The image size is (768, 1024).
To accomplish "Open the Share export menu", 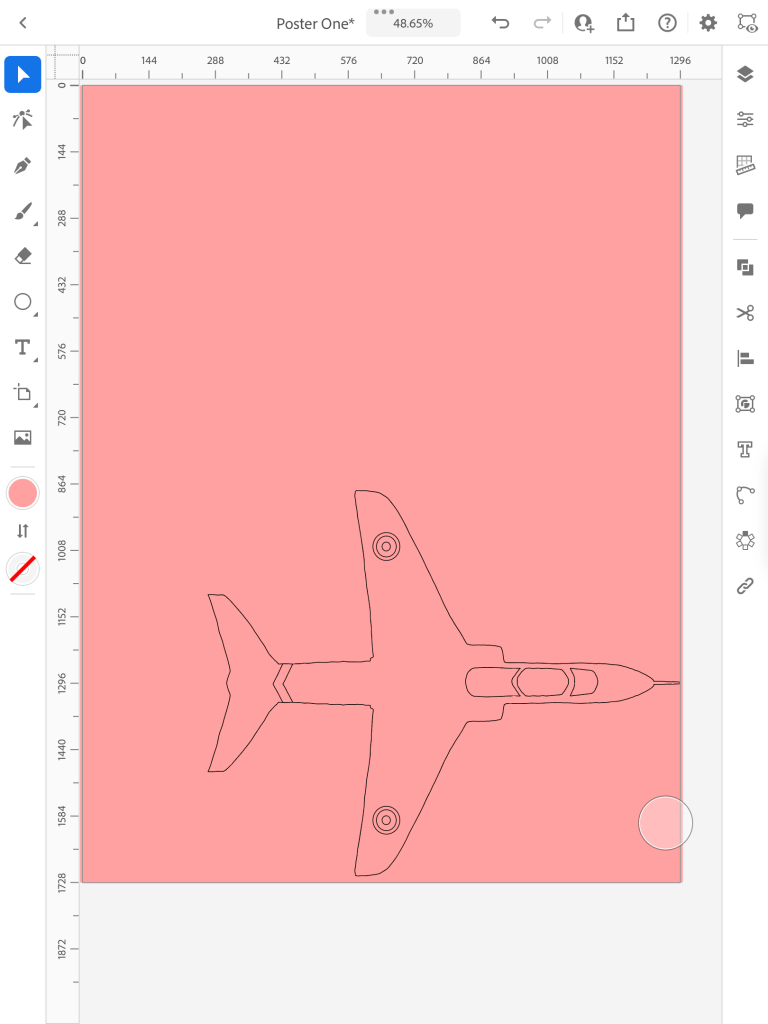I will [626, 23].
